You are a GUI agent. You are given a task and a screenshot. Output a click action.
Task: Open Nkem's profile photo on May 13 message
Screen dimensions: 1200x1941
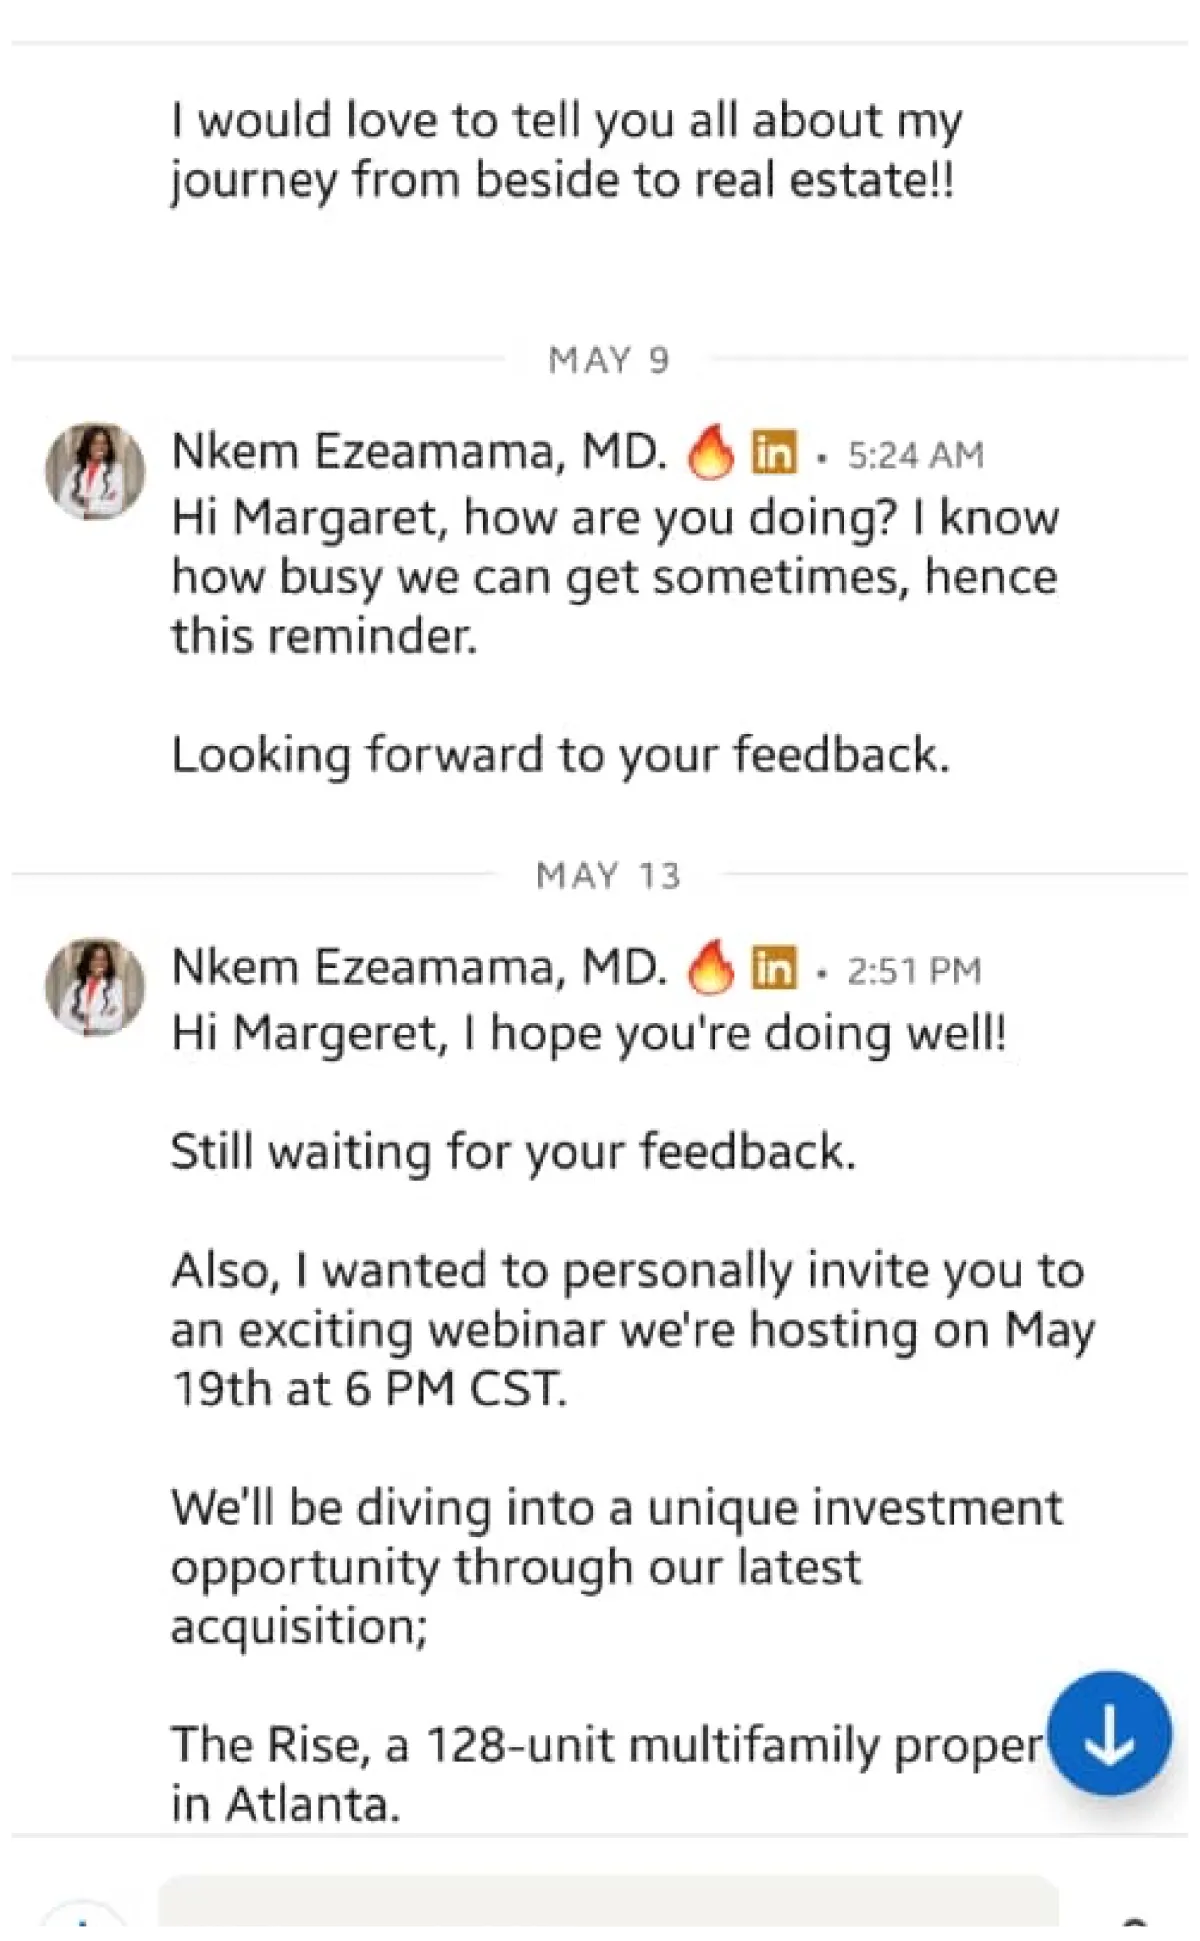coord(95,986)
